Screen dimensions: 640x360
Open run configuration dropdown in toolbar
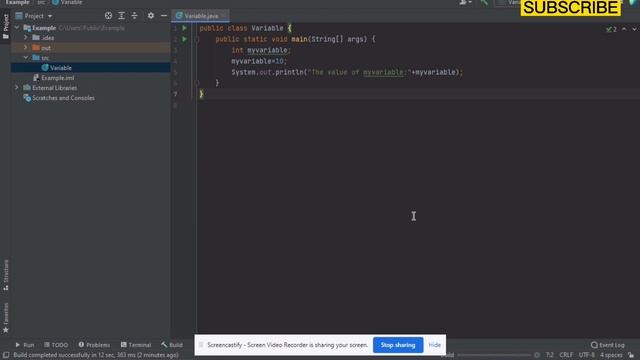[507, 3]
